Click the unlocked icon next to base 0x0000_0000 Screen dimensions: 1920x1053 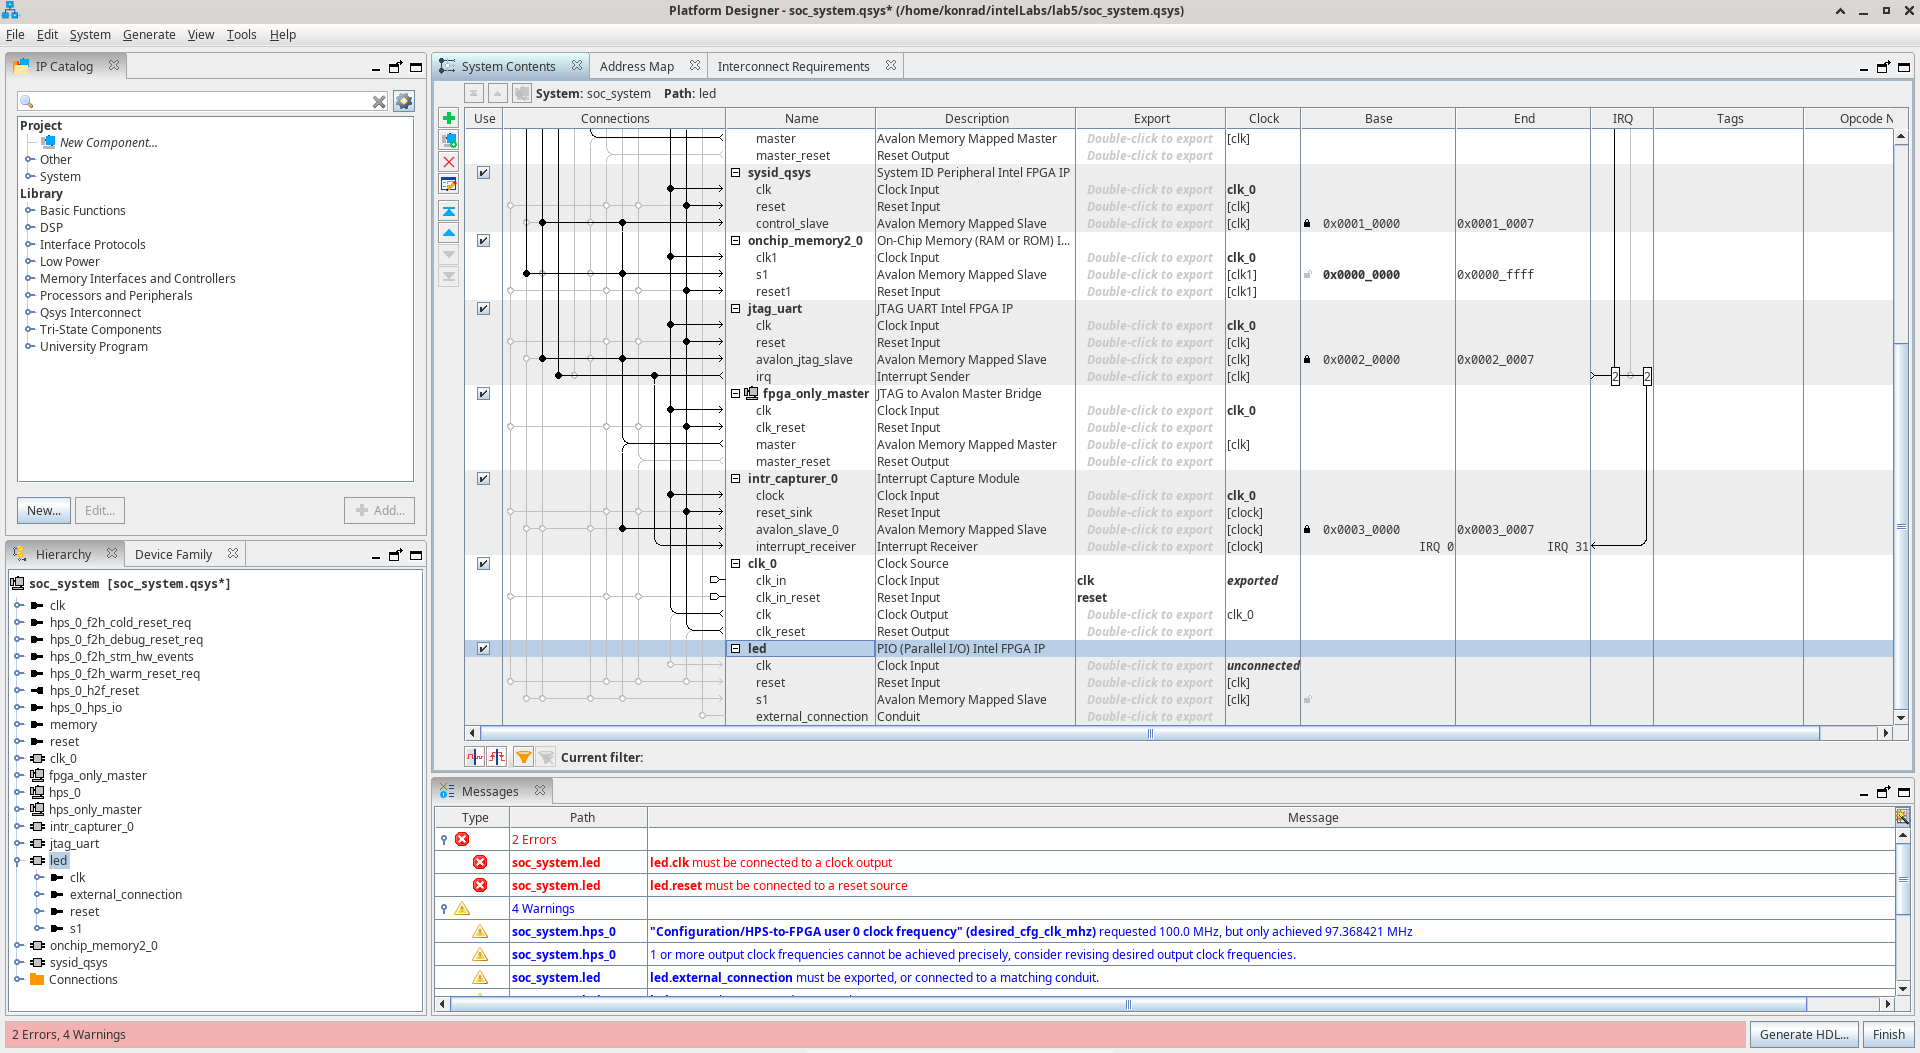click(1307, 275)
